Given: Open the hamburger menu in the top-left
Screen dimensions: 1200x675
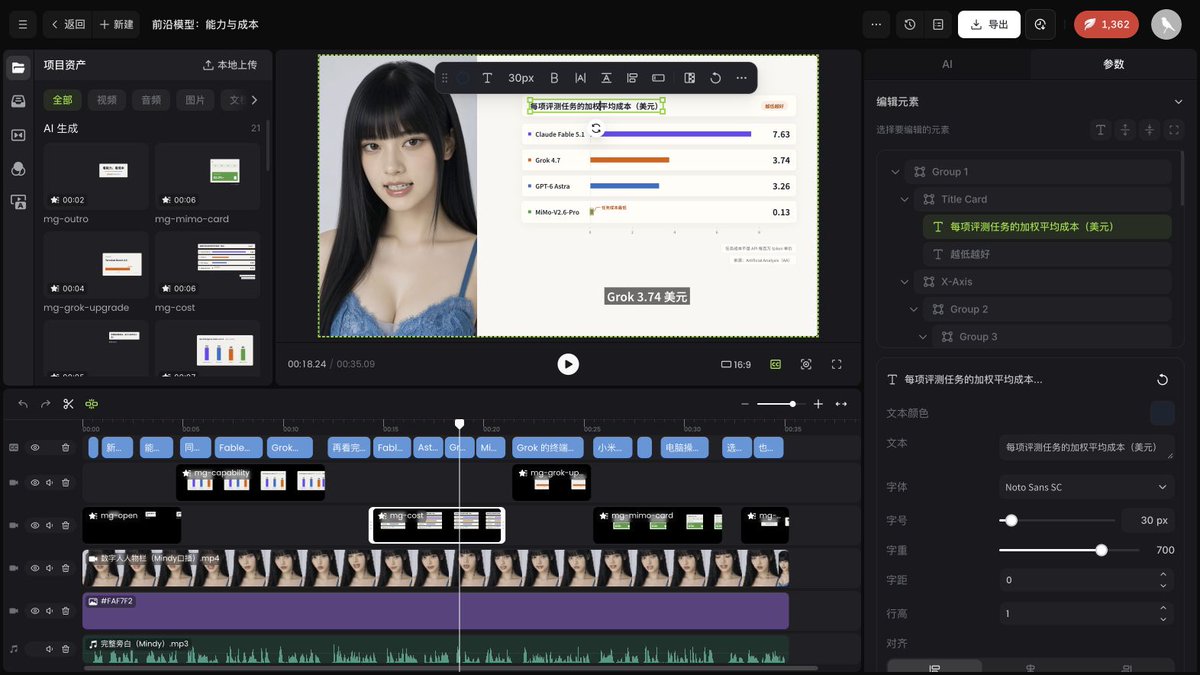Looking at the screenshot, I should click(x=22, y=24).
